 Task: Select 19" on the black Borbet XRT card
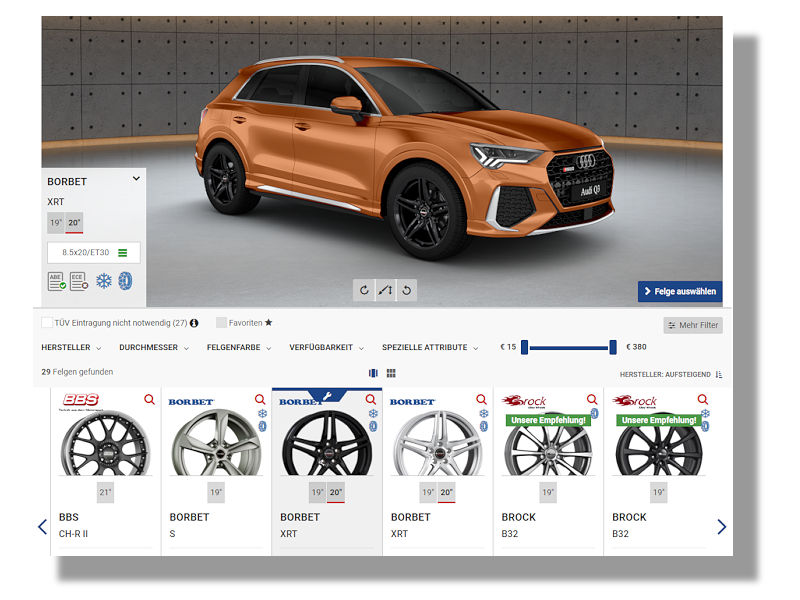(x=317, y=492)
